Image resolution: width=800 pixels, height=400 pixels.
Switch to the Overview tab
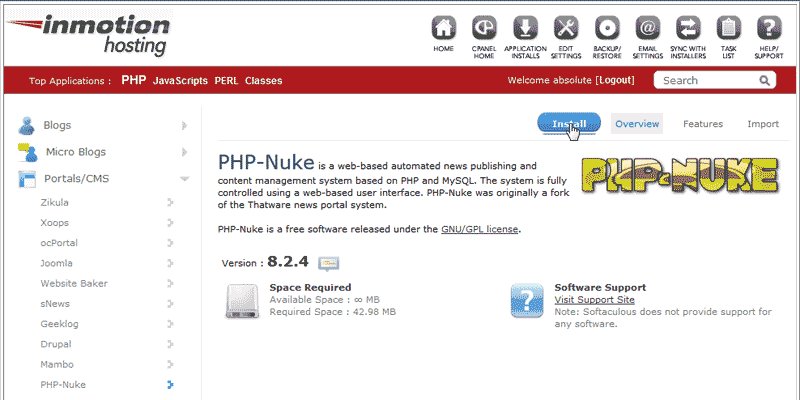coord(637,124)
